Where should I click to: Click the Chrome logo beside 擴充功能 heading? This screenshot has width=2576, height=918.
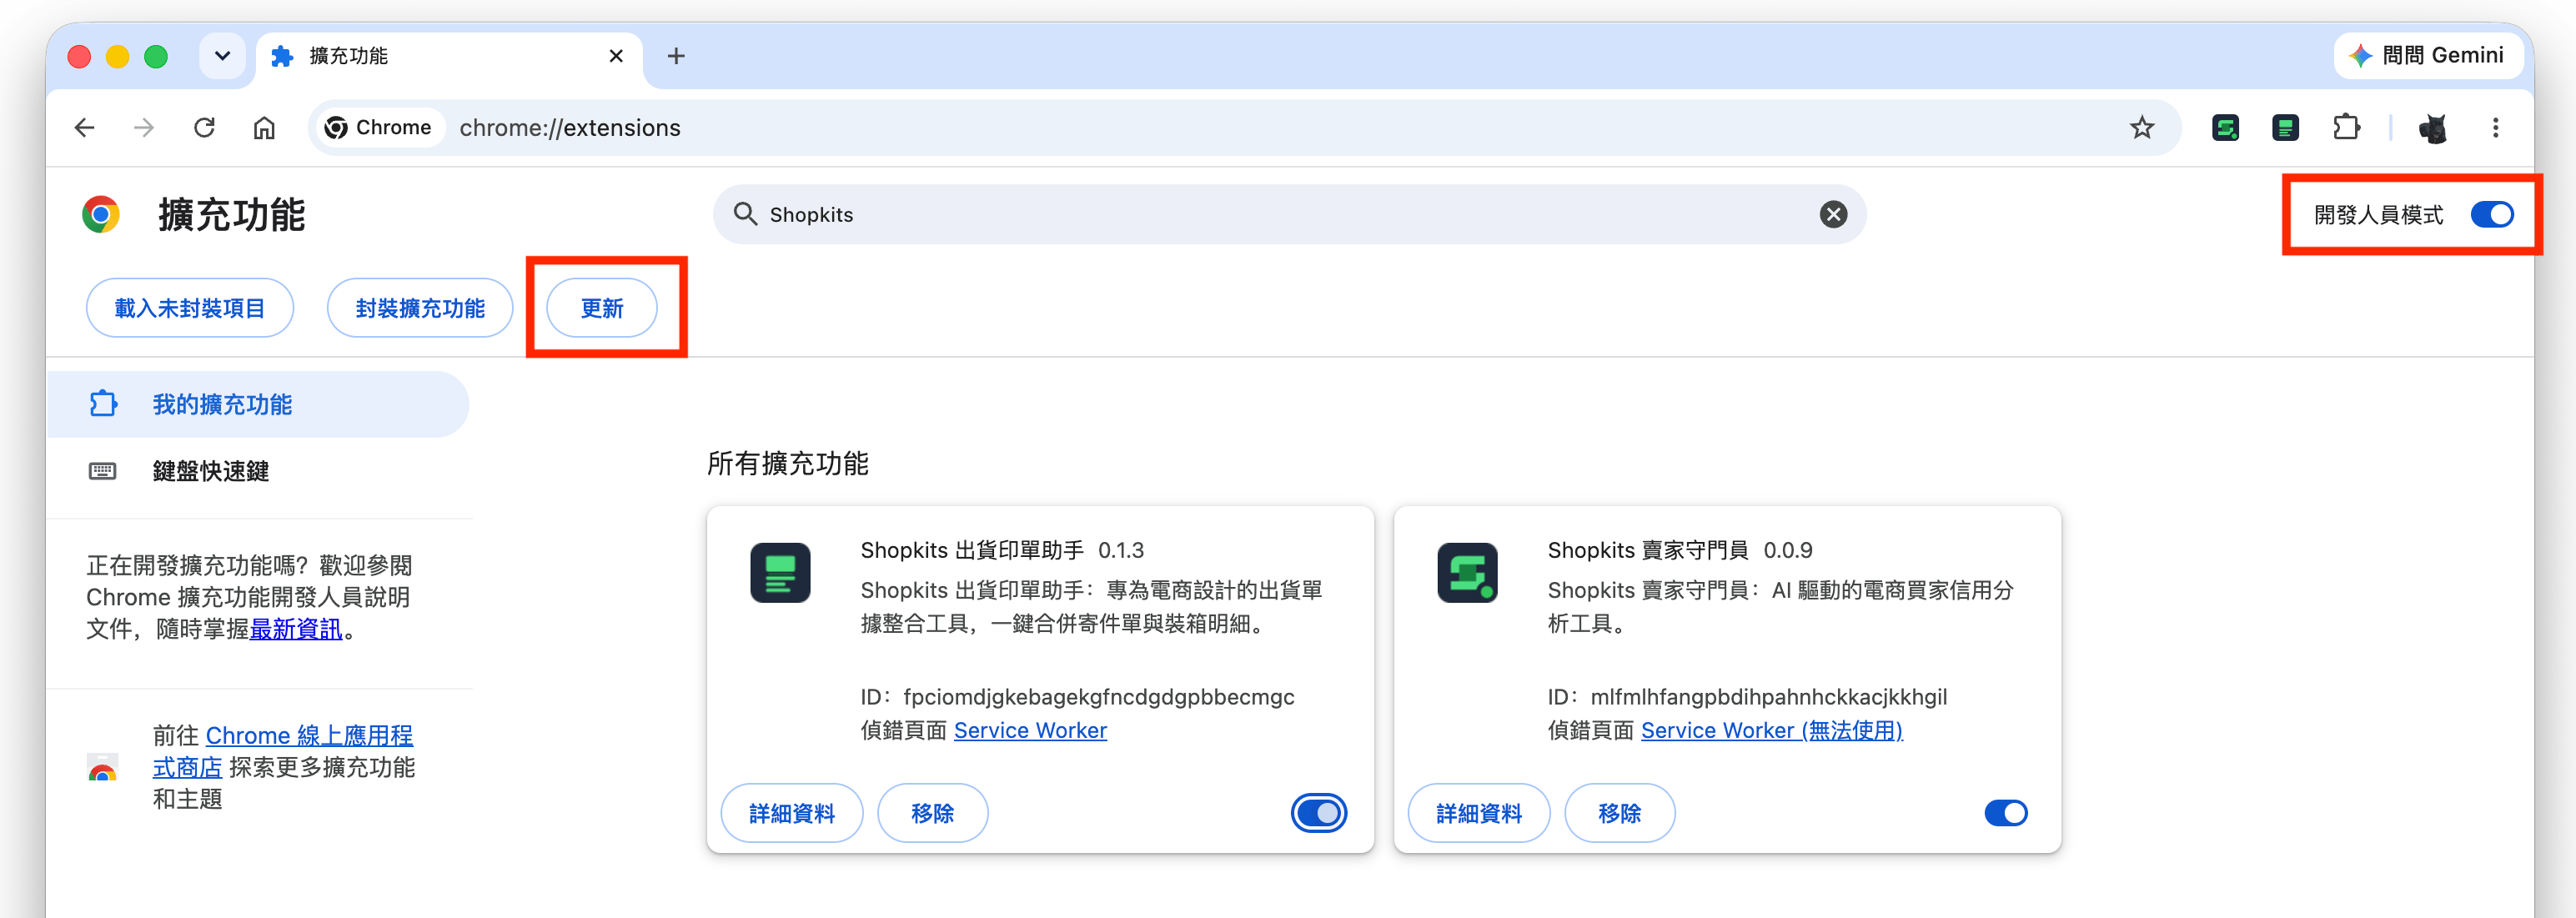pyautogui.click(x=101, y=214)
